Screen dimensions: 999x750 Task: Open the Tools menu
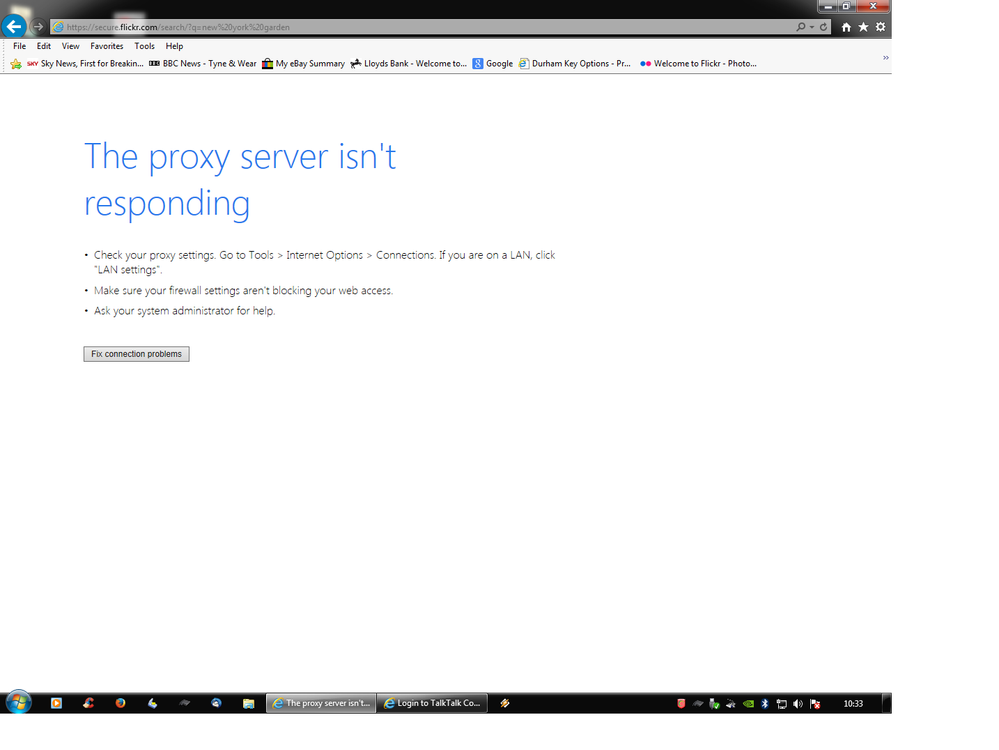click(145, 46)
